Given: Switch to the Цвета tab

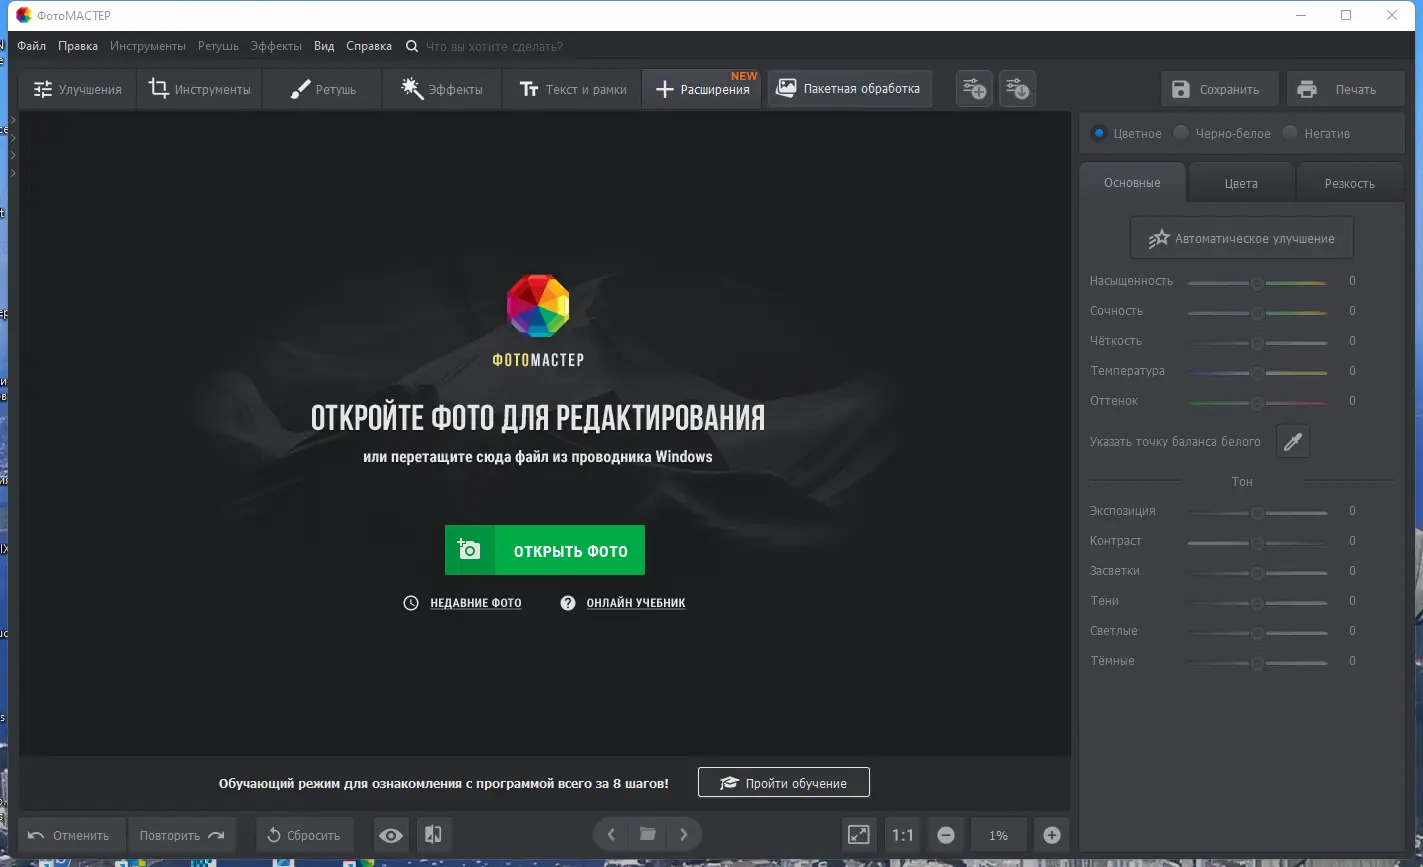Looking at the screenshot, I should (1240, 182).
